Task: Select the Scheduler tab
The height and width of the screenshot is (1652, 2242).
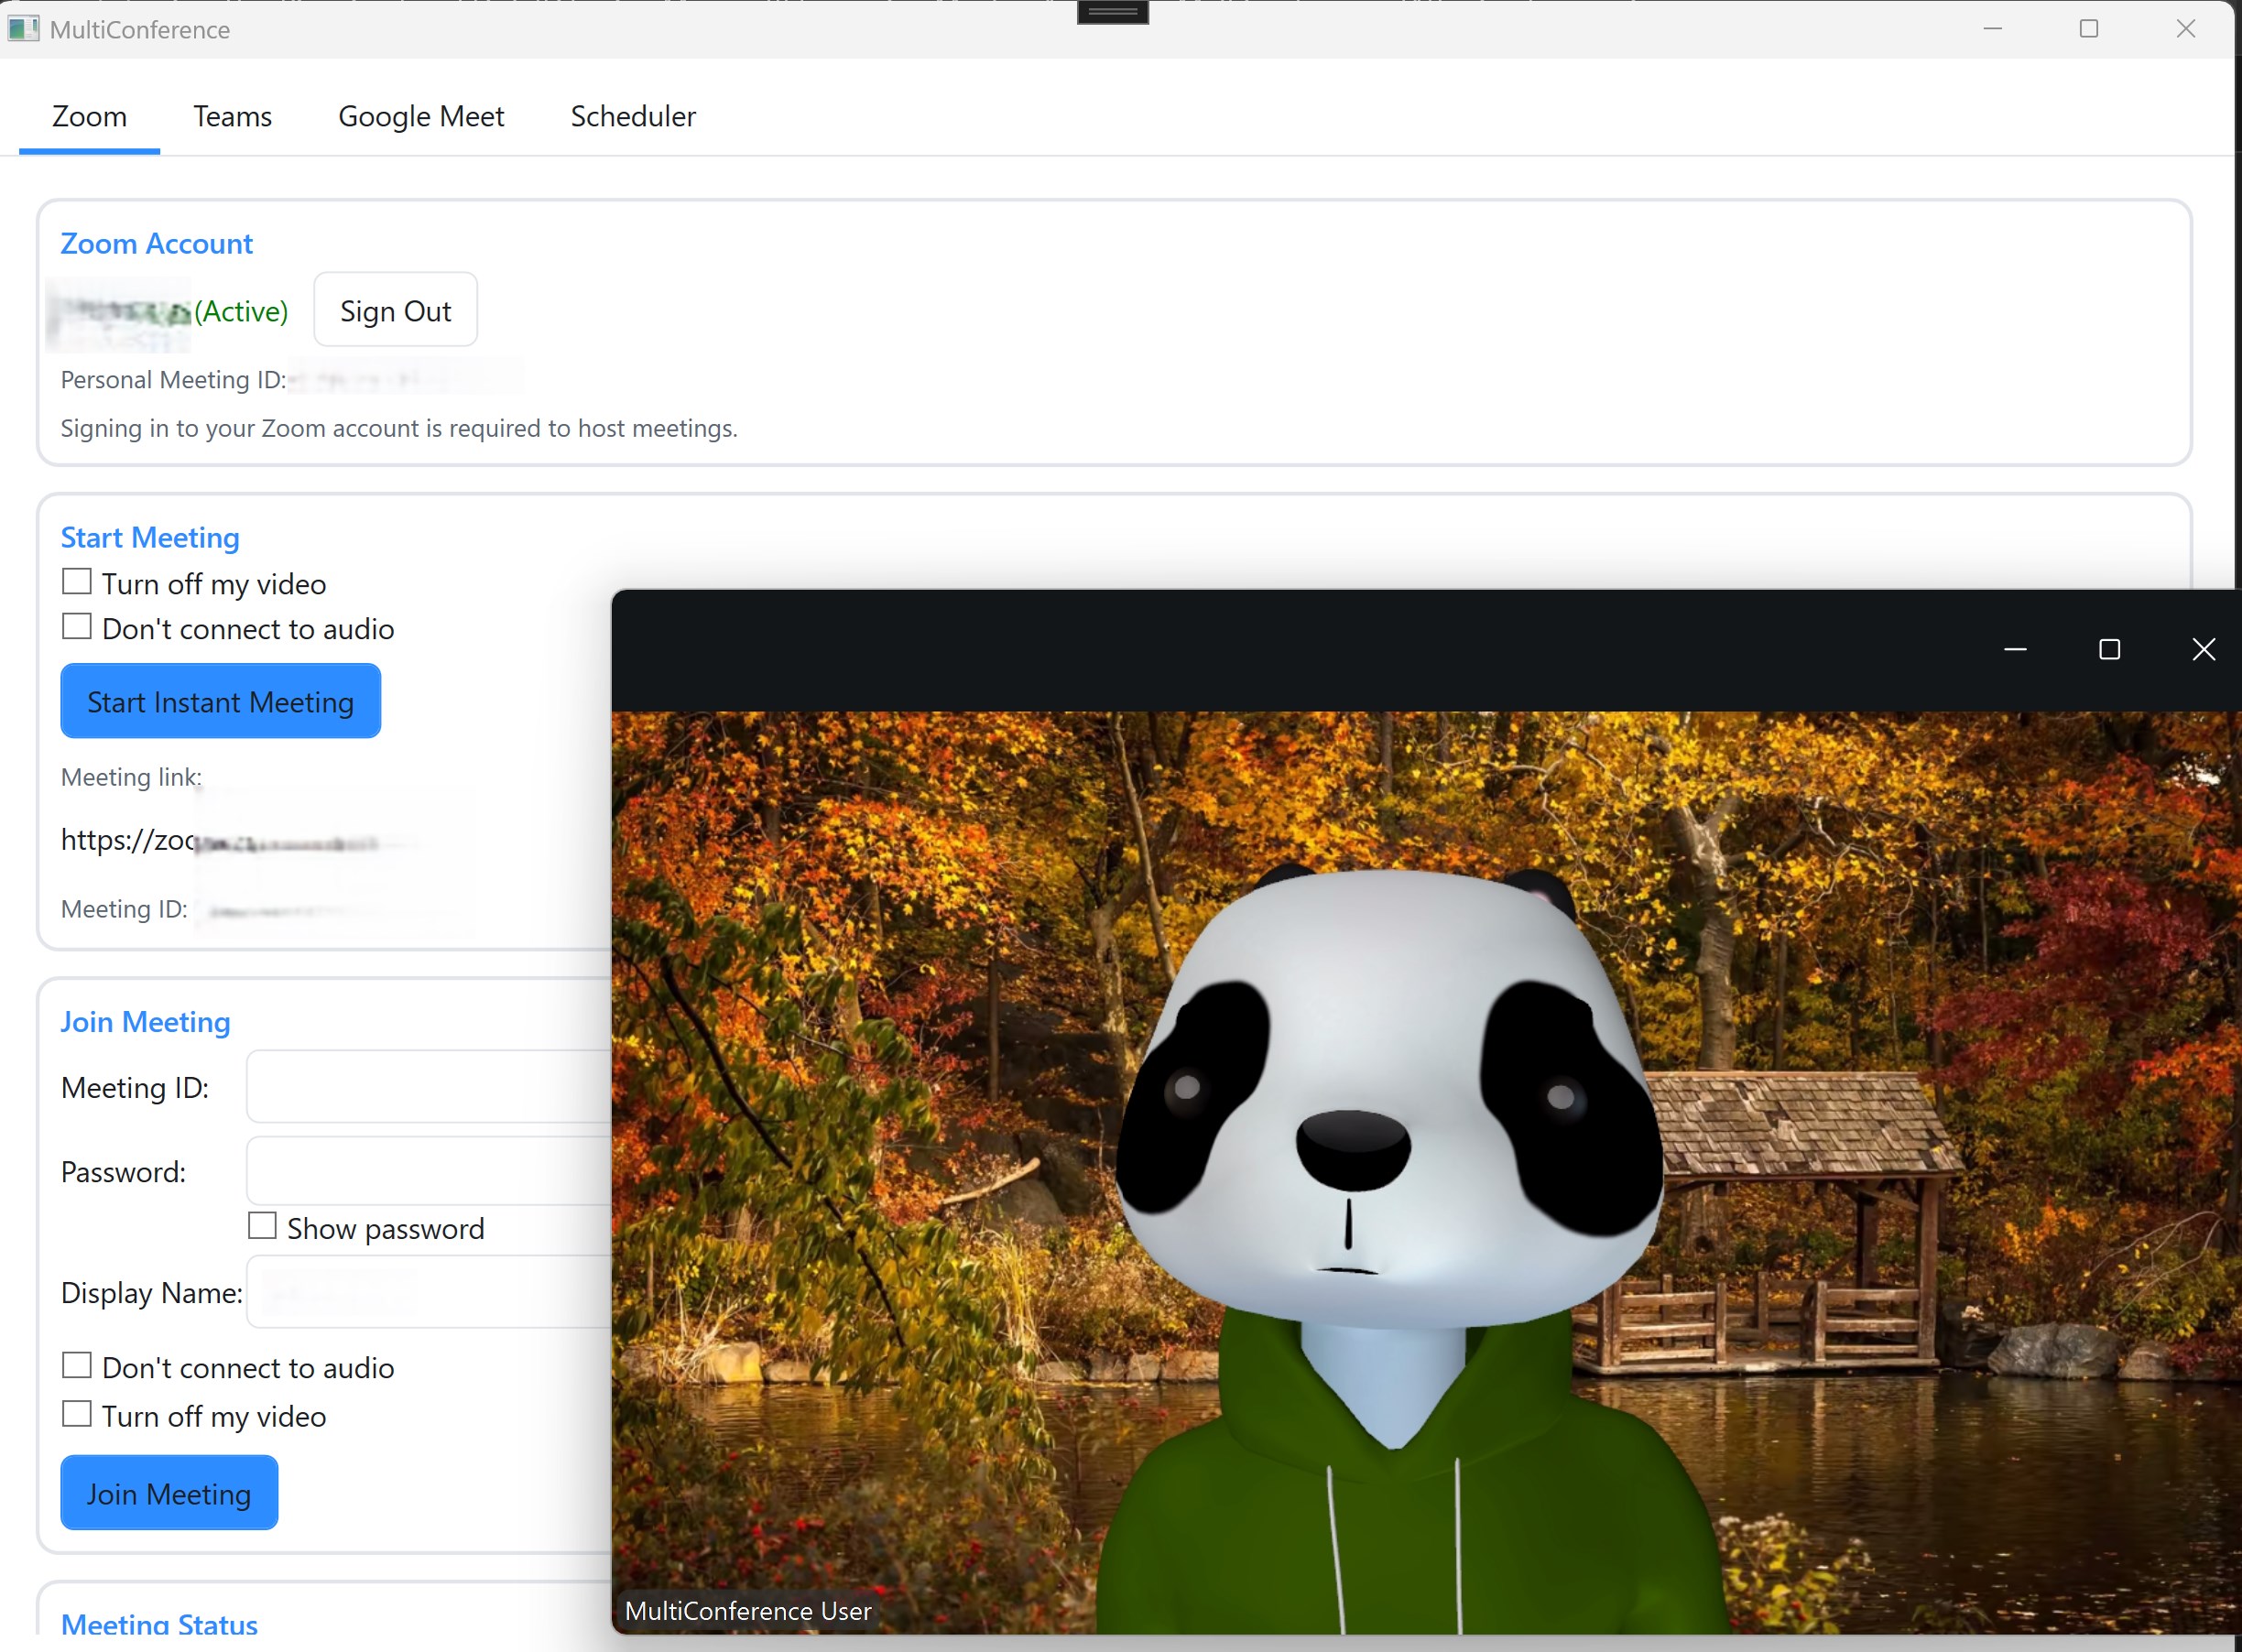Action: tap(633, 116)
